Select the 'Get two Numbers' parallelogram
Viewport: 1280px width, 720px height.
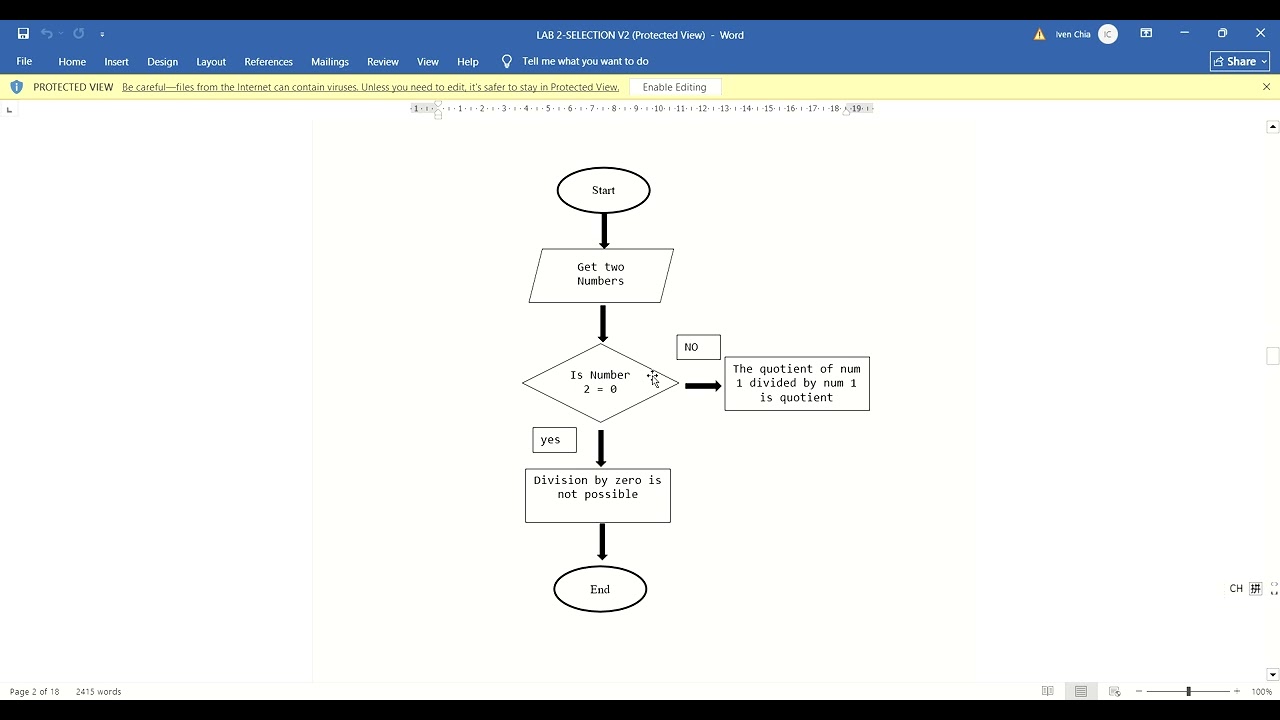(x=601, y=275)
